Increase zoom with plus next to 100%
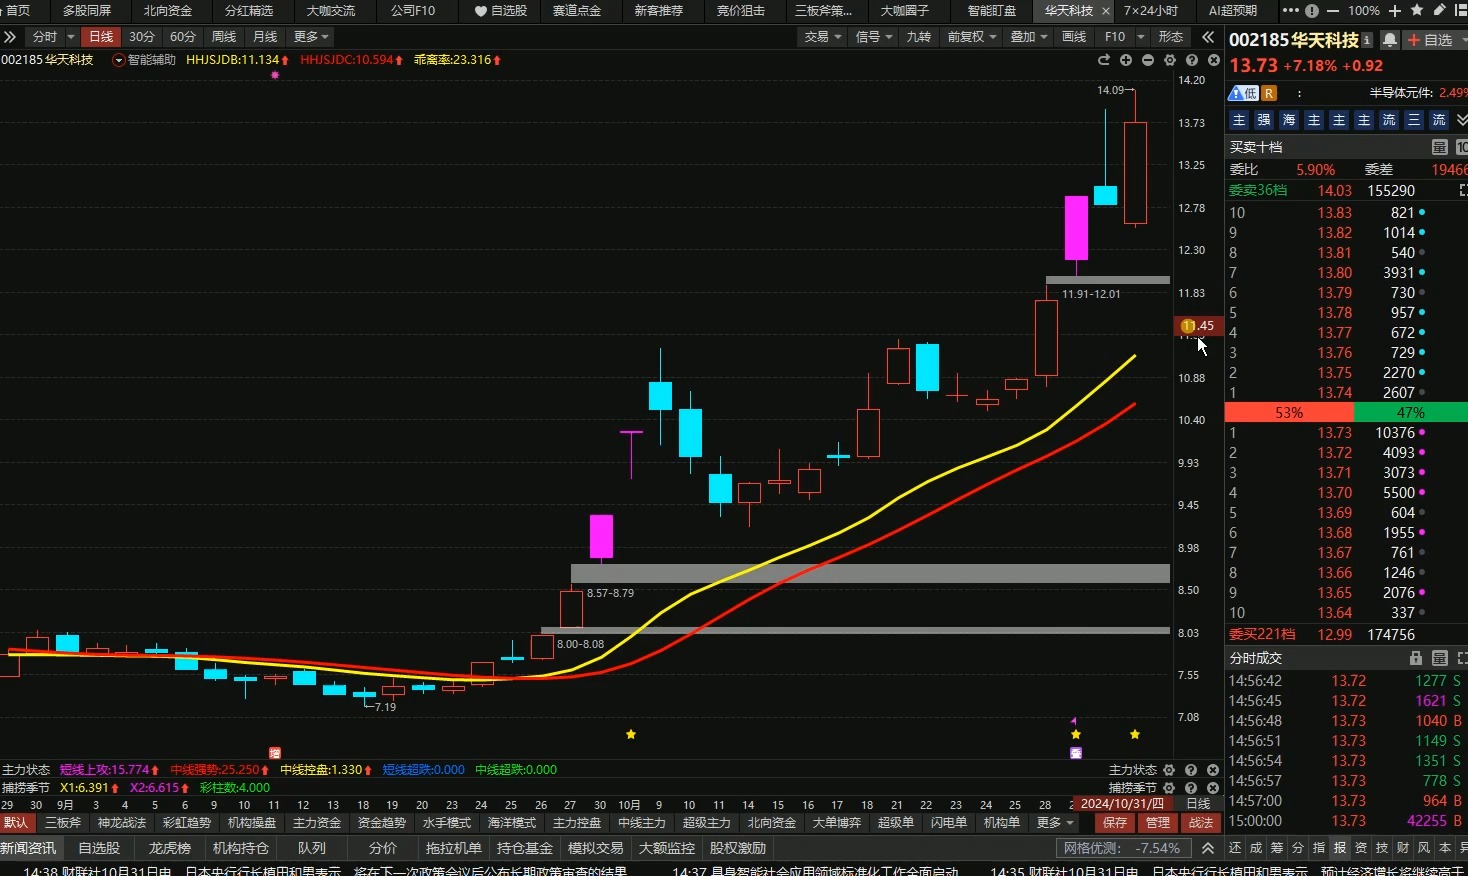Screen dimensions: 1468x876 [x=1395, y=11]
